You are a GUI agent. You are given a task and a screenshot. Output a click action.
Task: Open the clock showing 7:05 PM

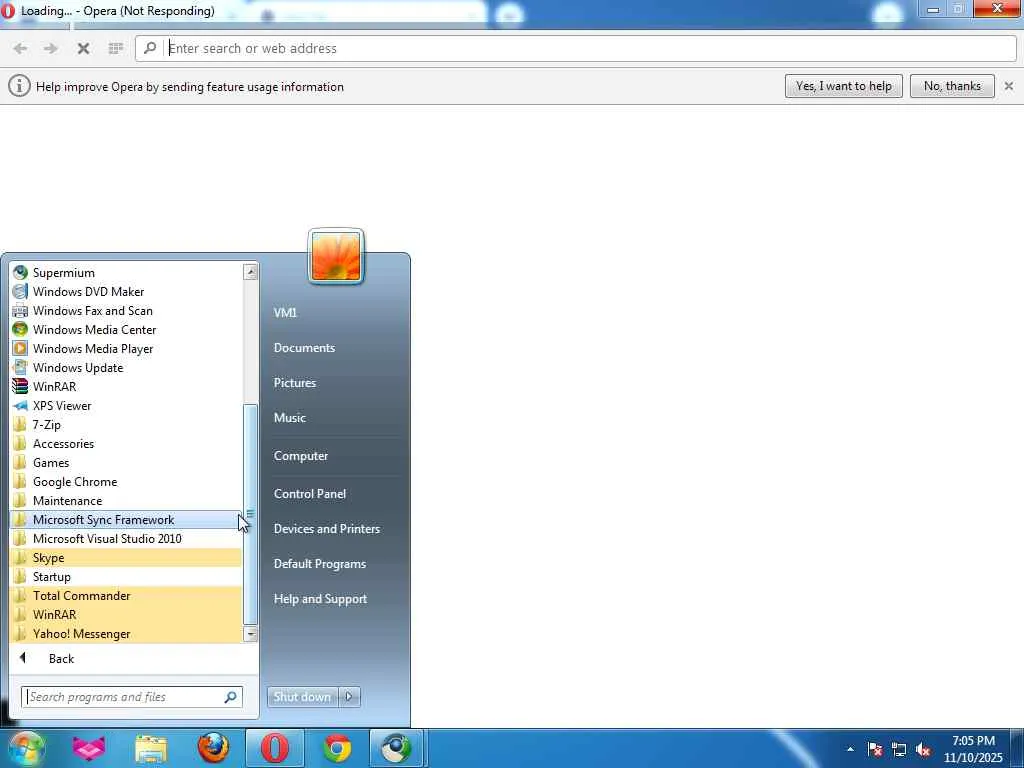coord(973,749)
